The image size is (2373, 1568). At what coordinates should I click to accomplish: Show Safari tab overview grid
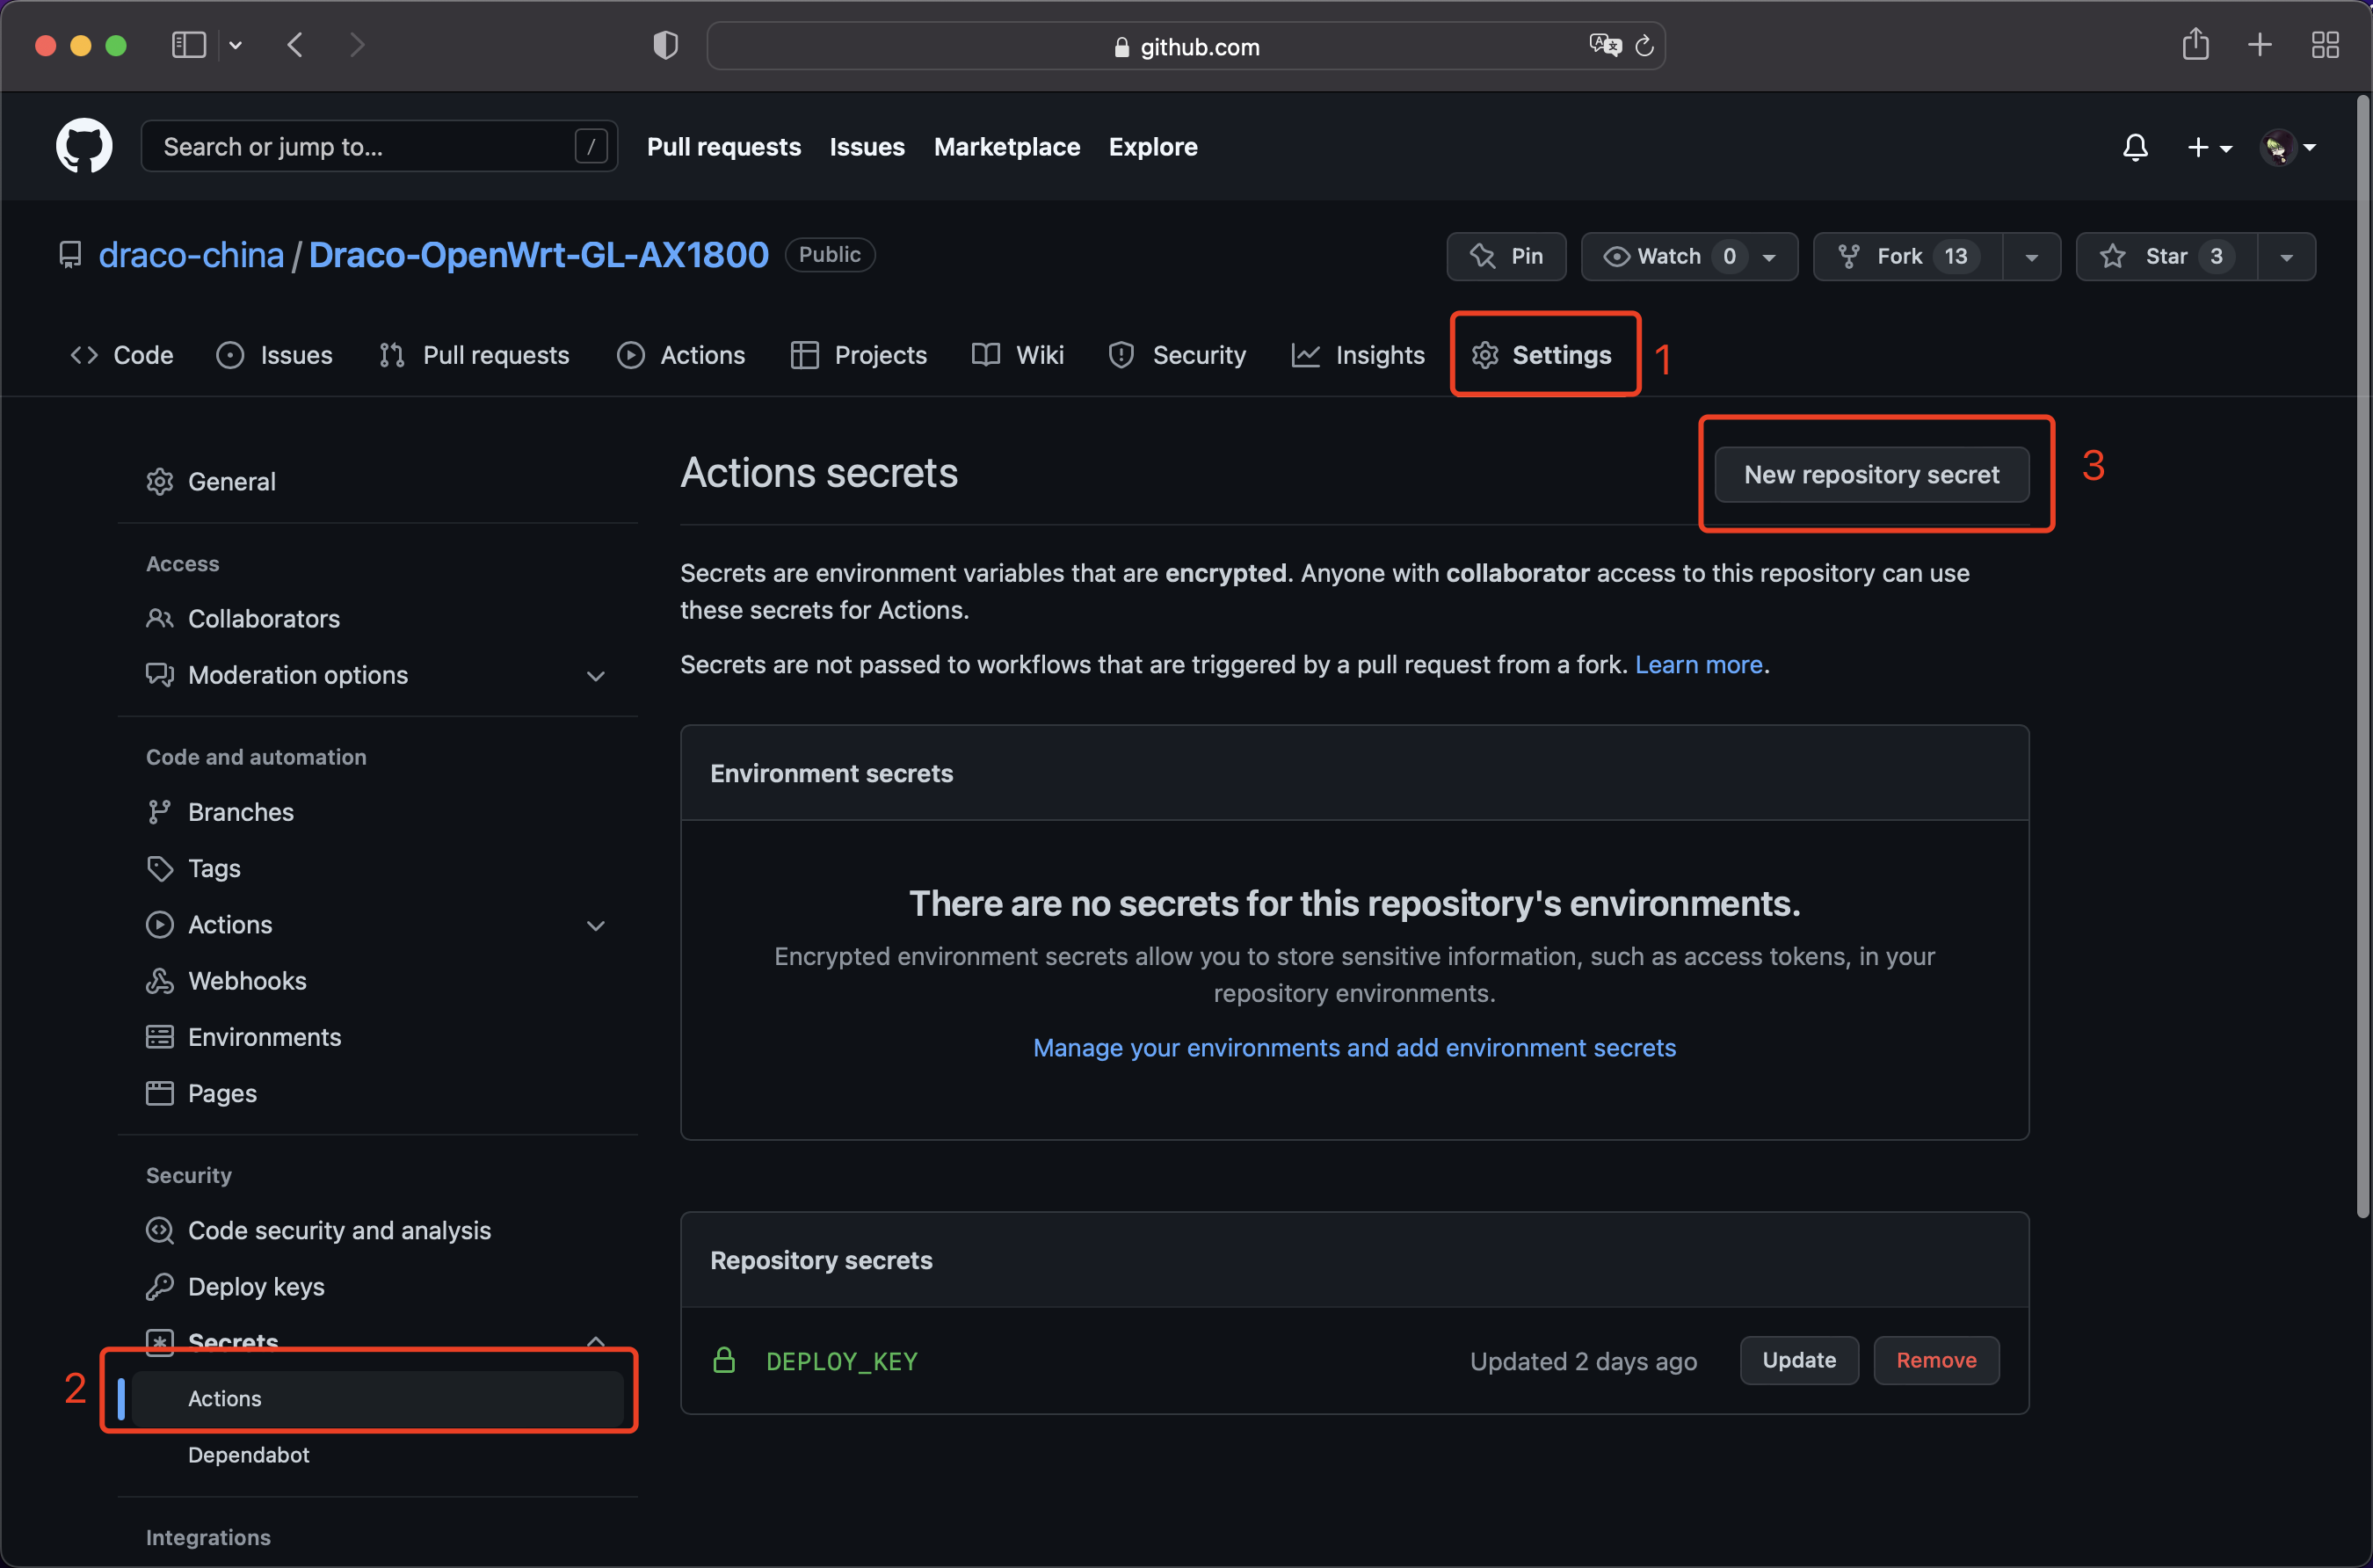pos(2325,45)
